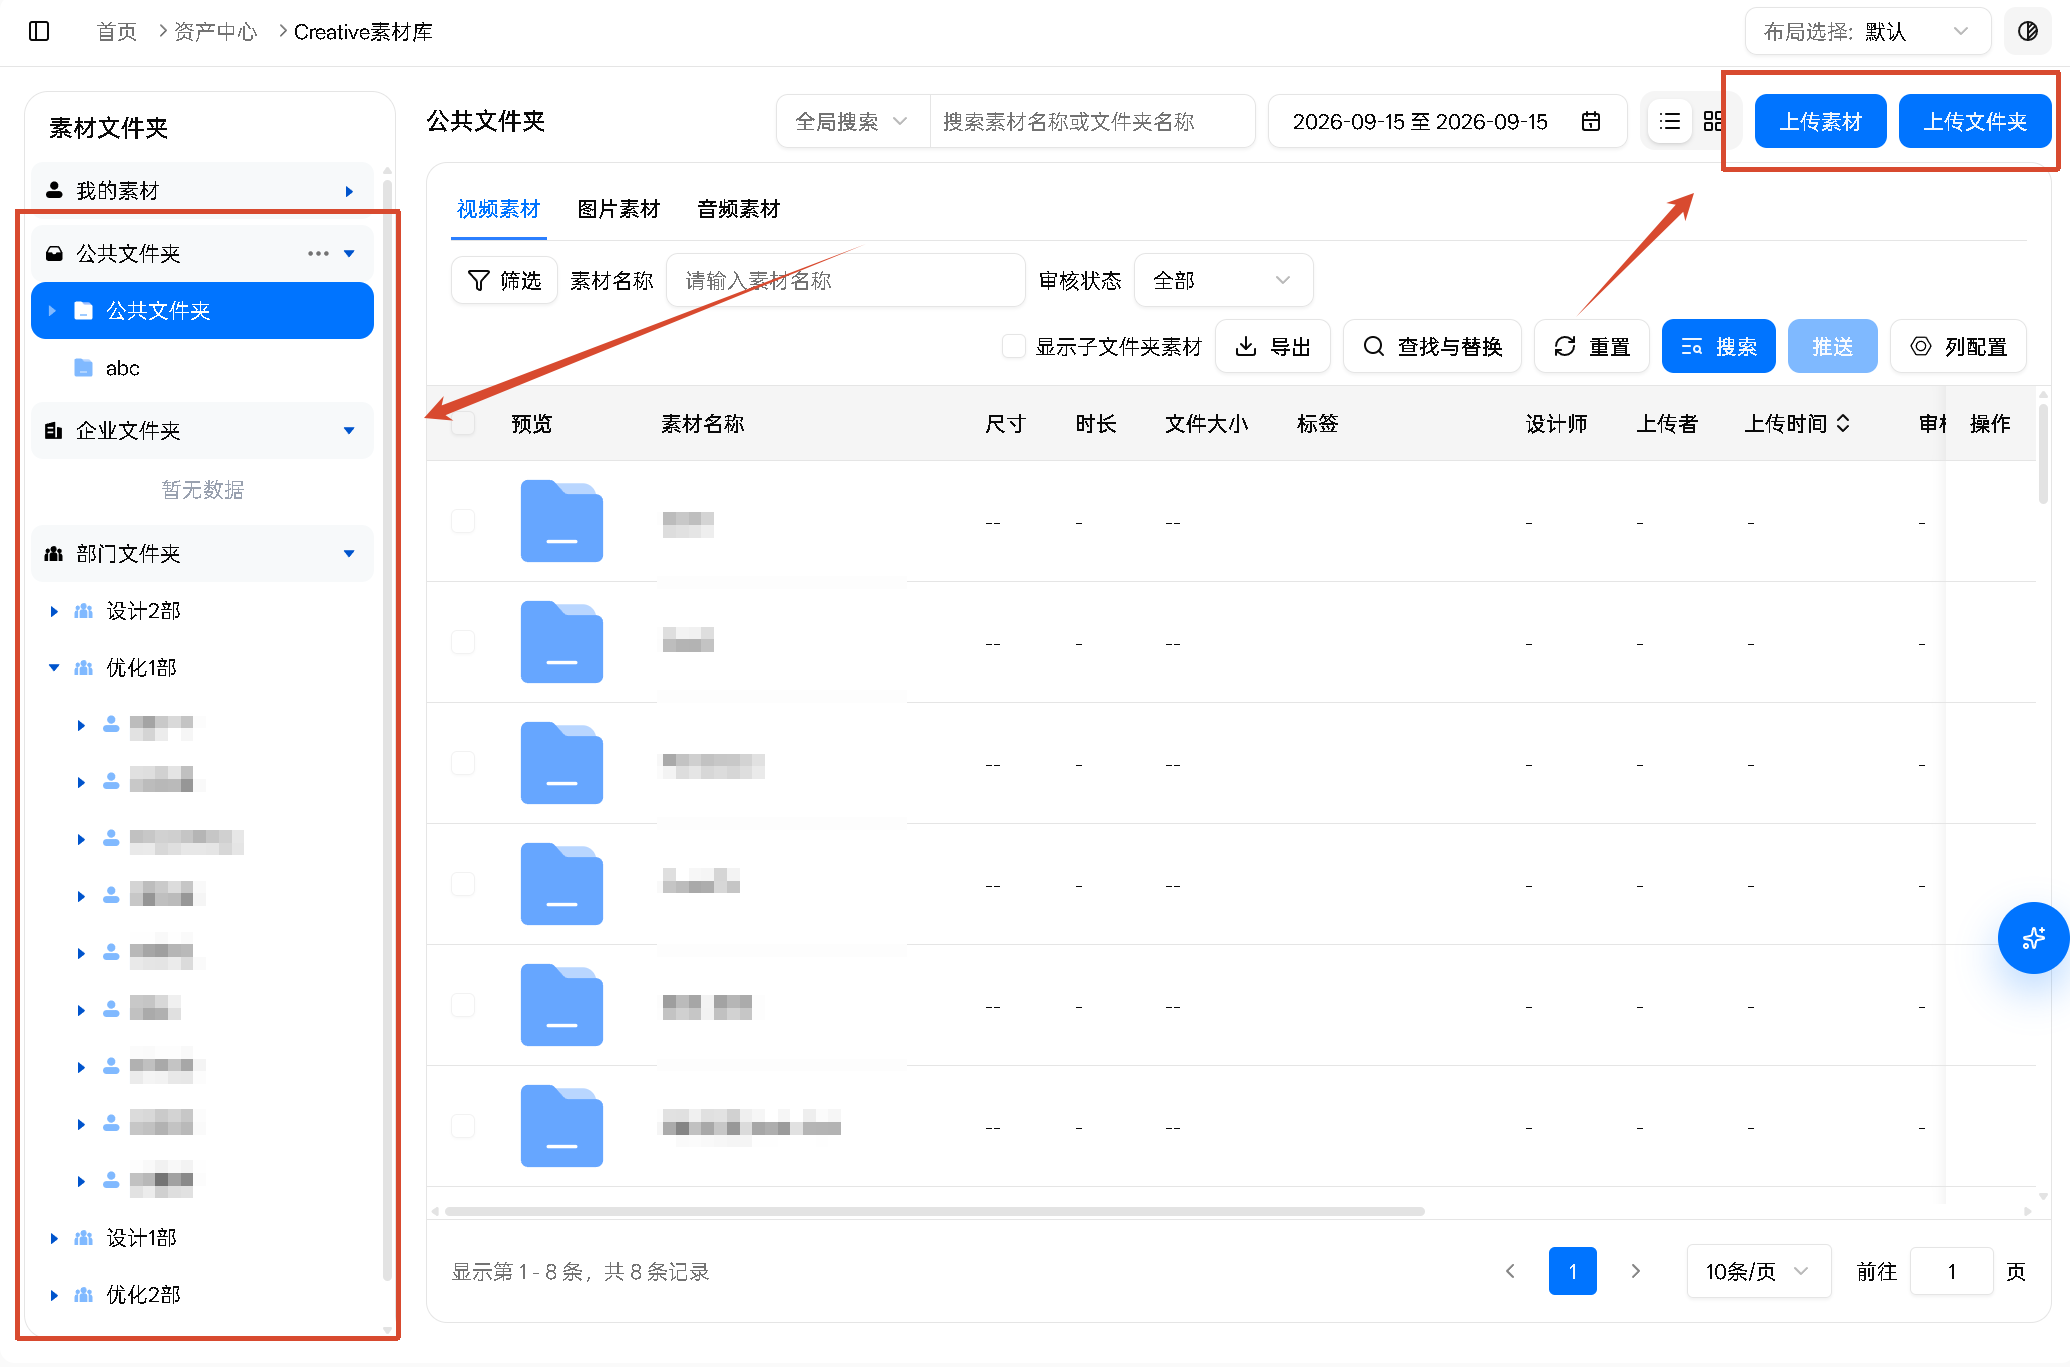Go to previous page arrow

click(x=1511, y=1271)
